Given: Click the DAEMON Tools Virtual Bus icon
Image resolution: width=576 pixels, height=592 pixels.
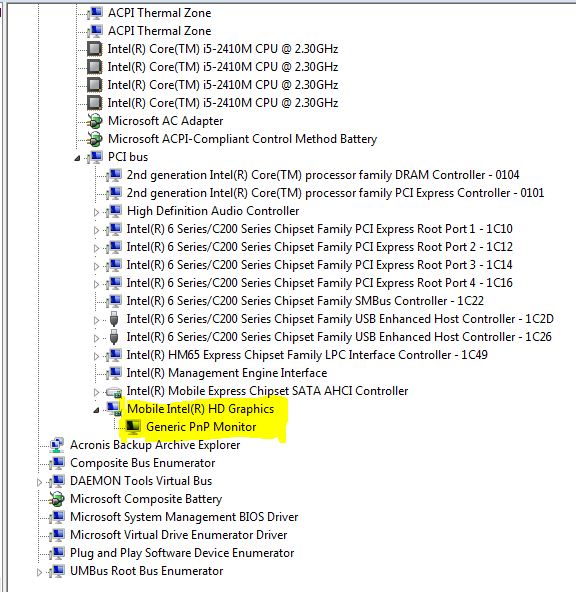Looking at the screenshot, I should pyautogui.click(x=57, y=481).
